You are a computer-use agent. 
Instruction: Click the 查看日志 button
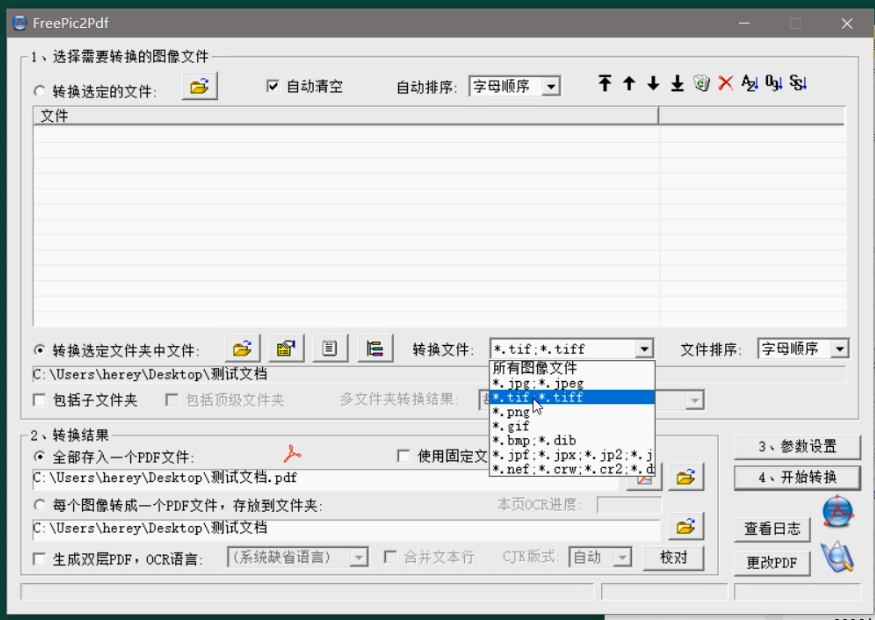click(772, 529)
